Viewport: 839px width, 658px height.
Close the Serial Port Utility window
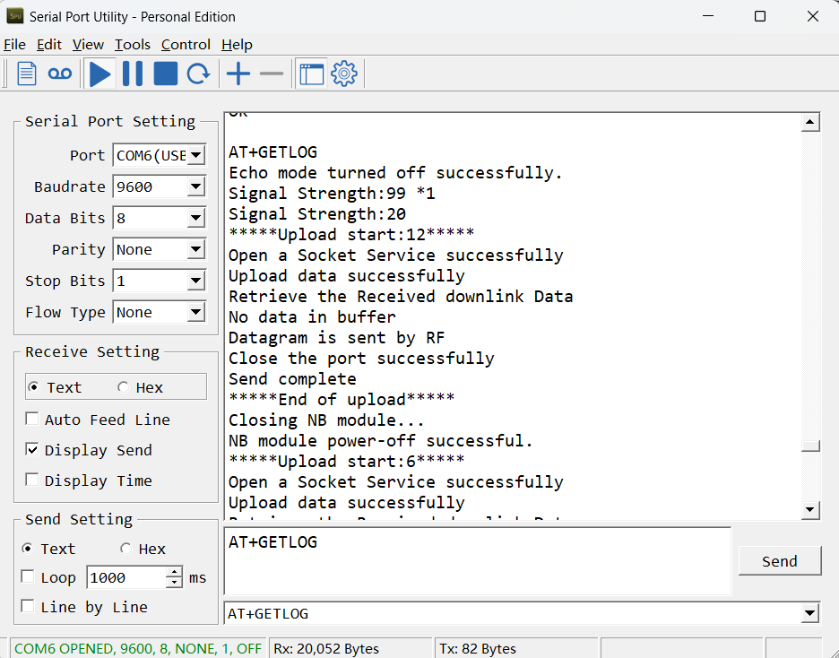812,16
